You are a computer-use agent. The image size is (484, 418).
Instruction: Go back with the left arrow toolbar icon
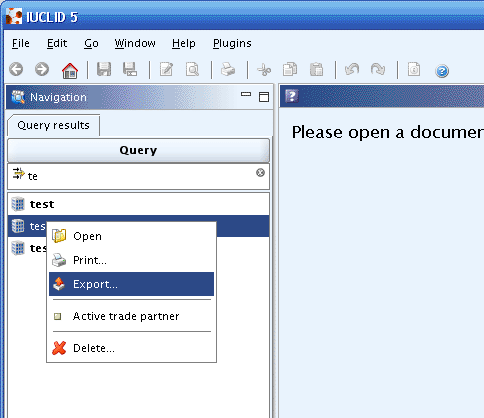coord(16,70)
